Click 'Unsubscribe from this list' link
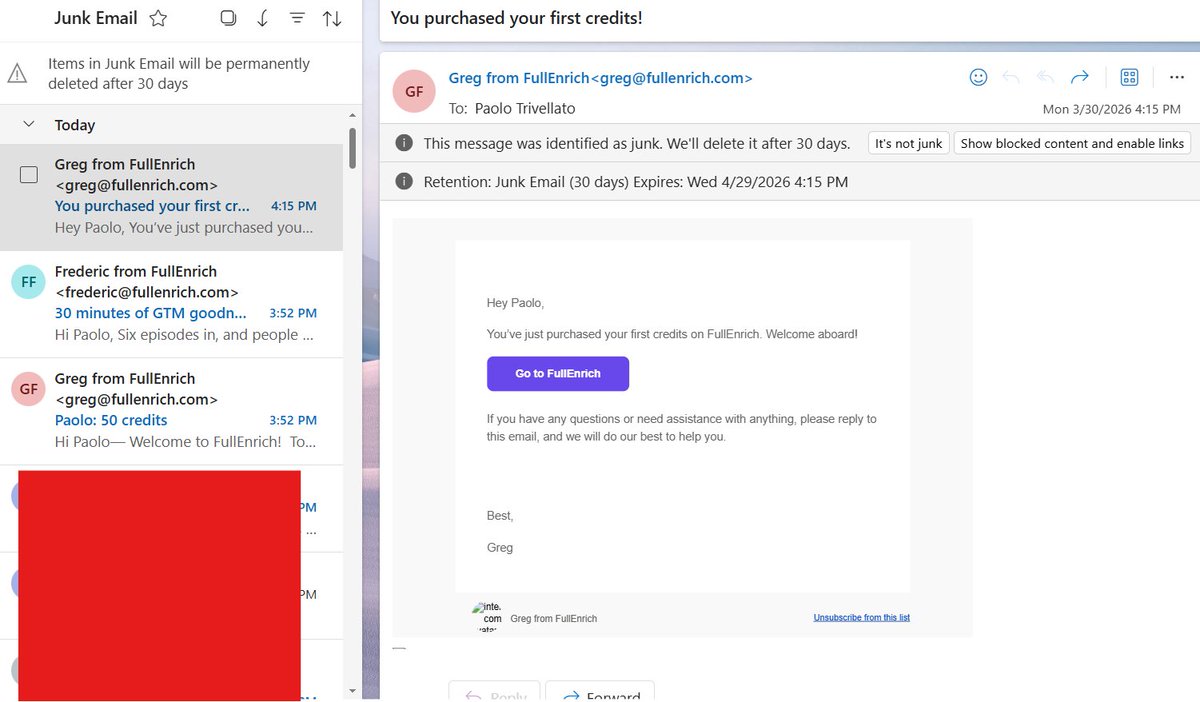Image resolution: width=1200 pixels, height=702 pixels. click(x=861, y=617)
